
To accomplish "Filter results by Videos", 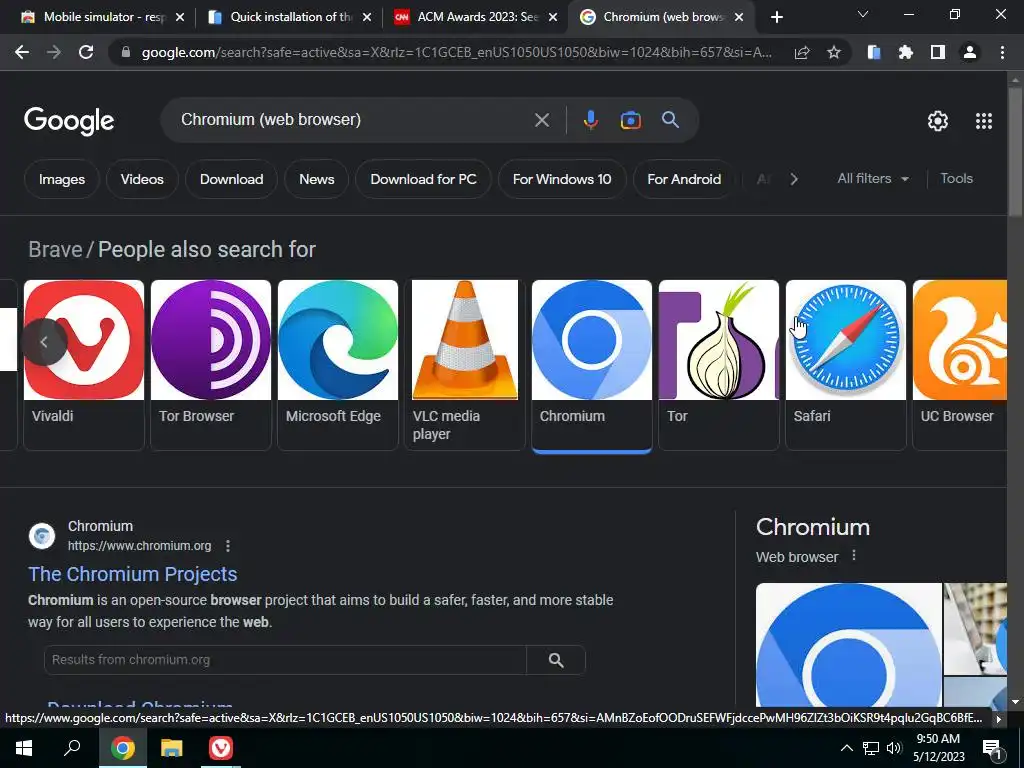I will [142, 179].
